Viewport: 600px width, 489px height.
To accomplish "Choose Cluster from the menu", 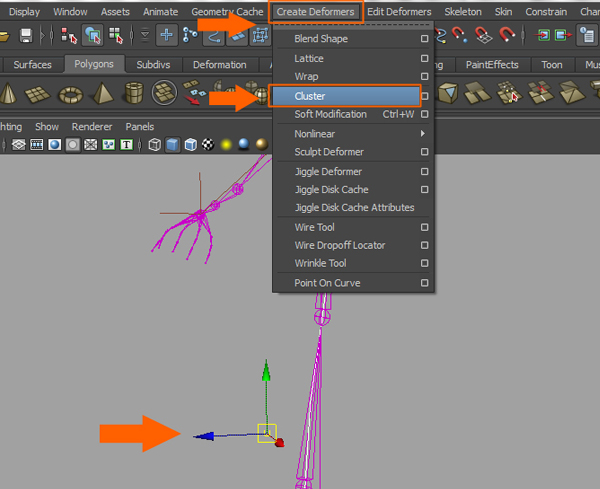I will (346, 96).
